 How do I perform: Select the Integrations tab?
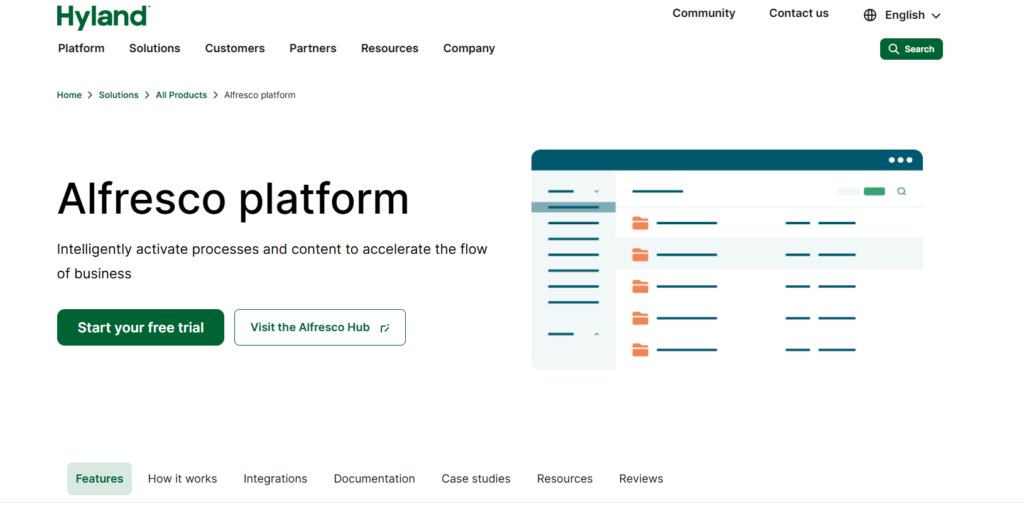click(x=275, y=479)
